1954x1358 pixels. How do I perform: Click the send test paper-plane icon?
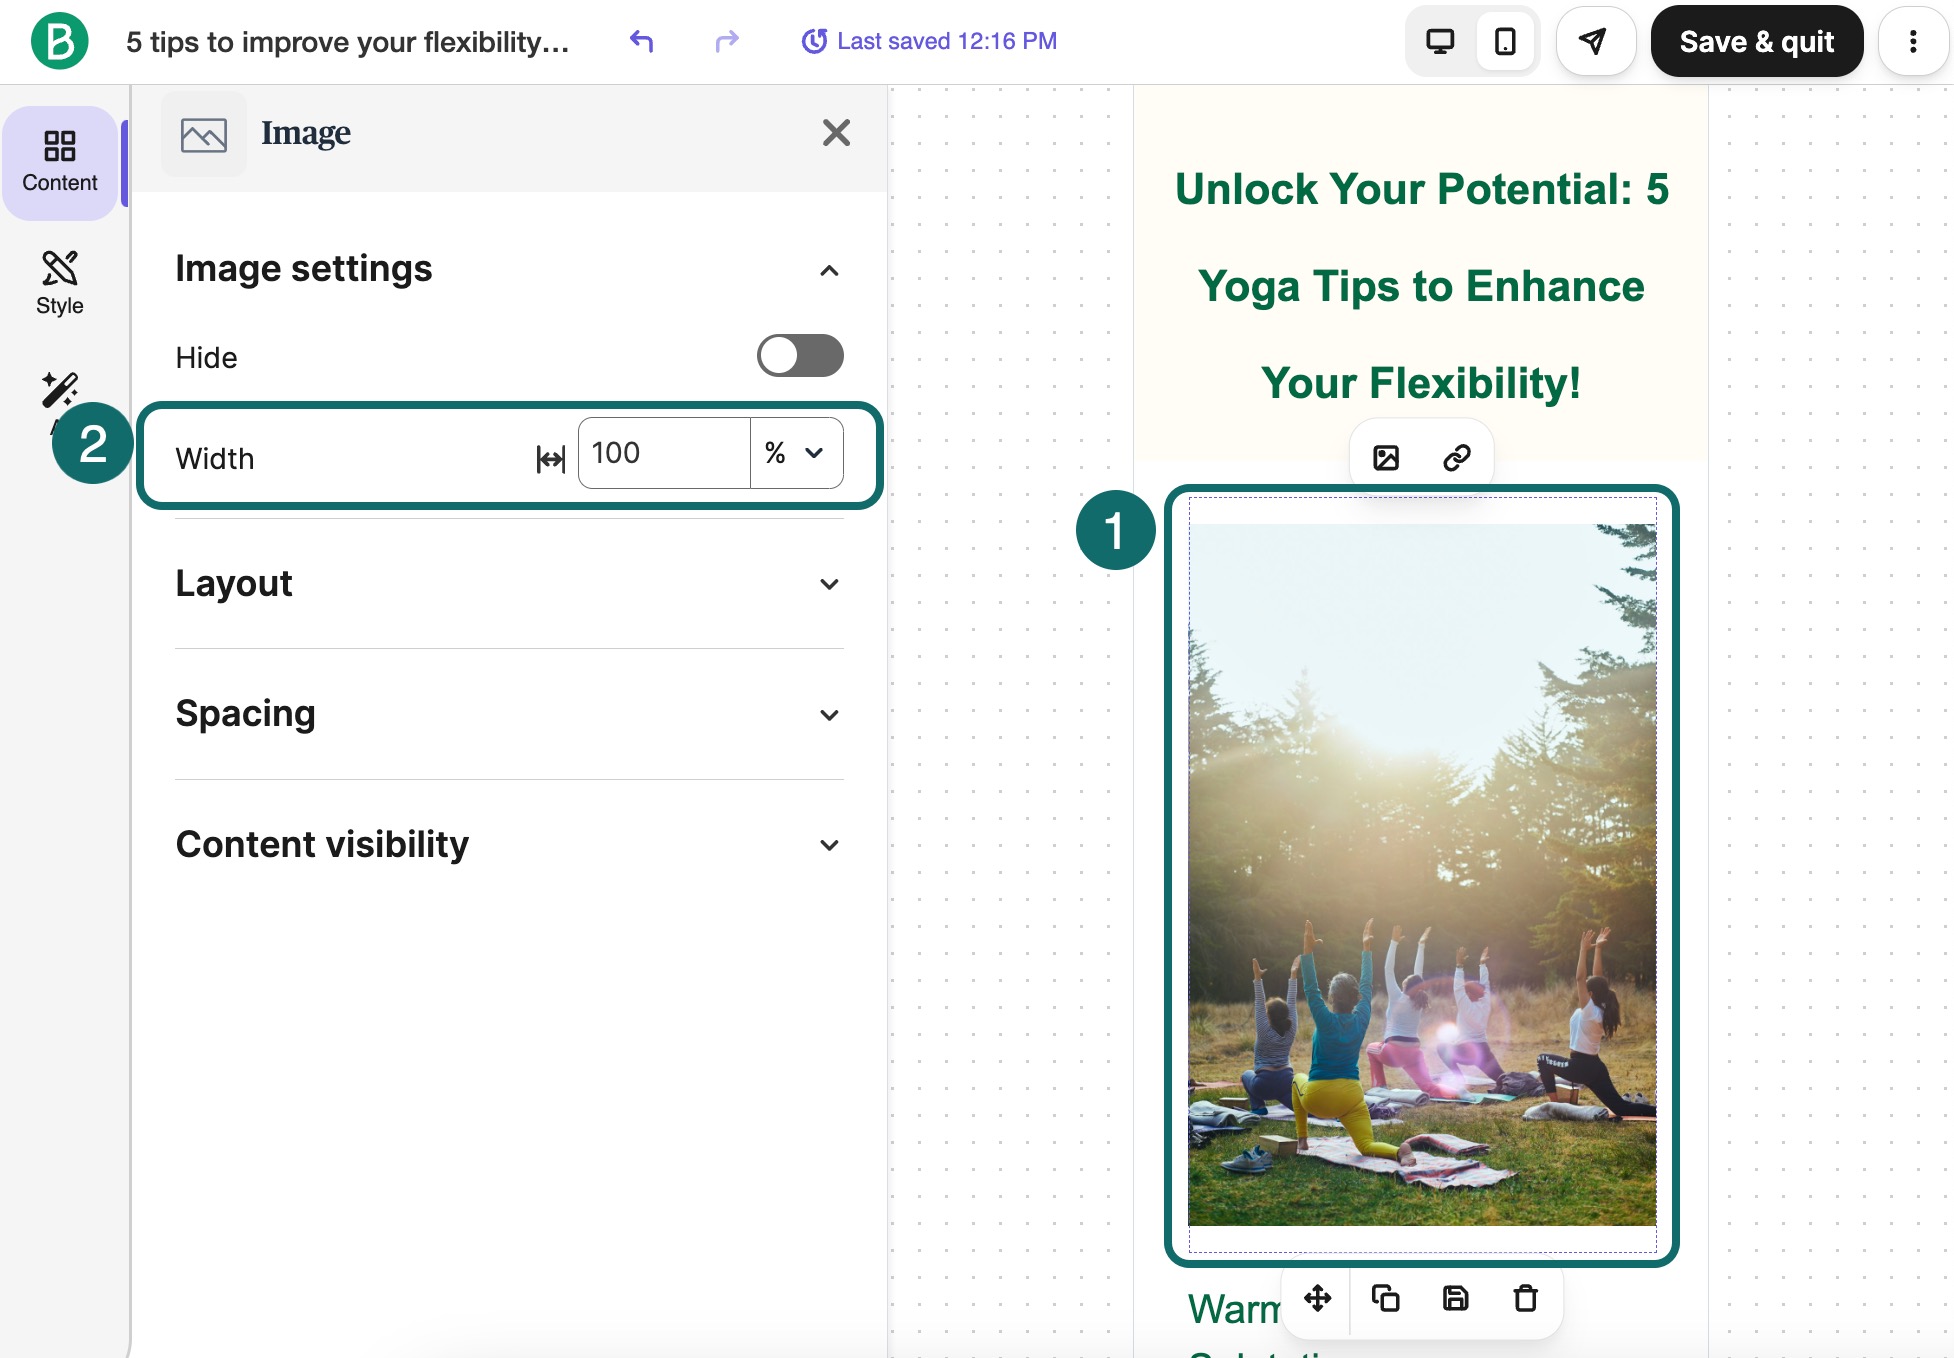[x=1594, y=41]
